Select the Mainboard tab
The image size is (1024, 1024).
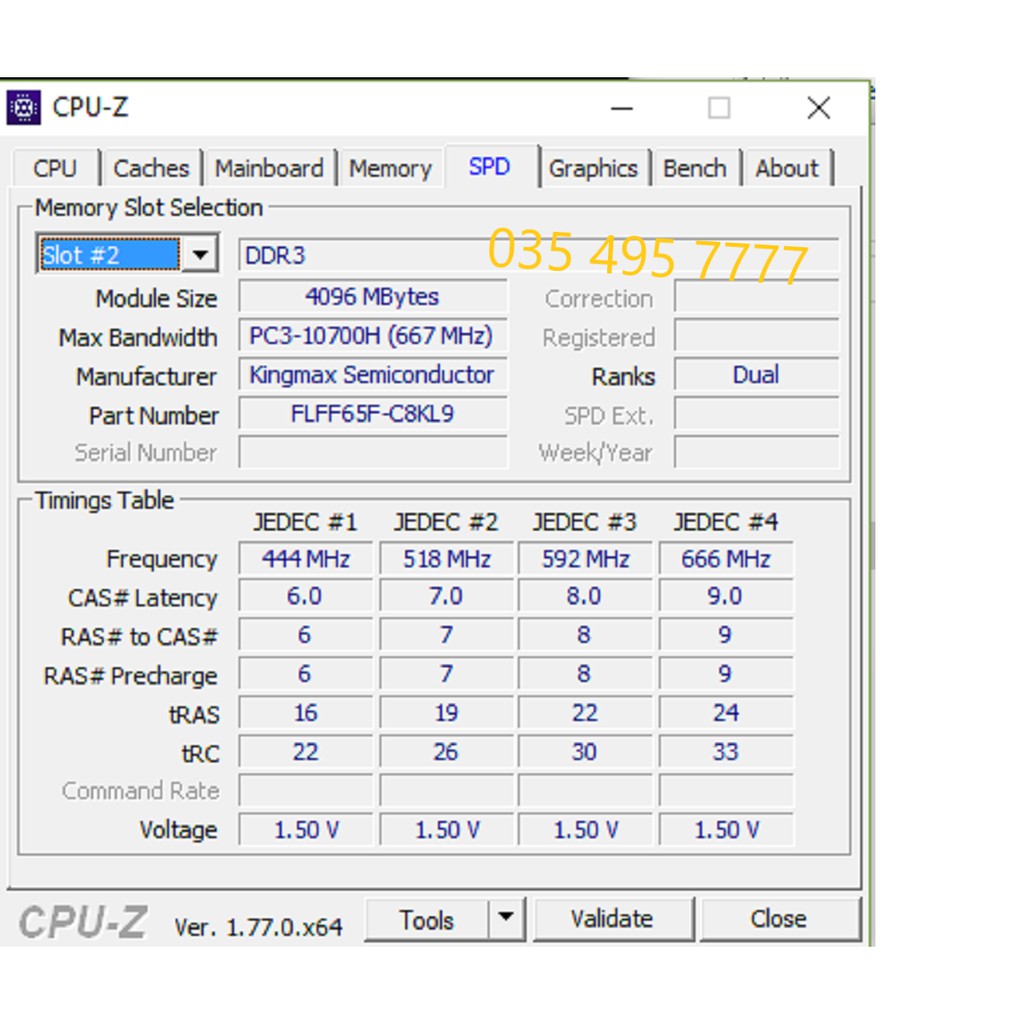[x=269, y=169]
